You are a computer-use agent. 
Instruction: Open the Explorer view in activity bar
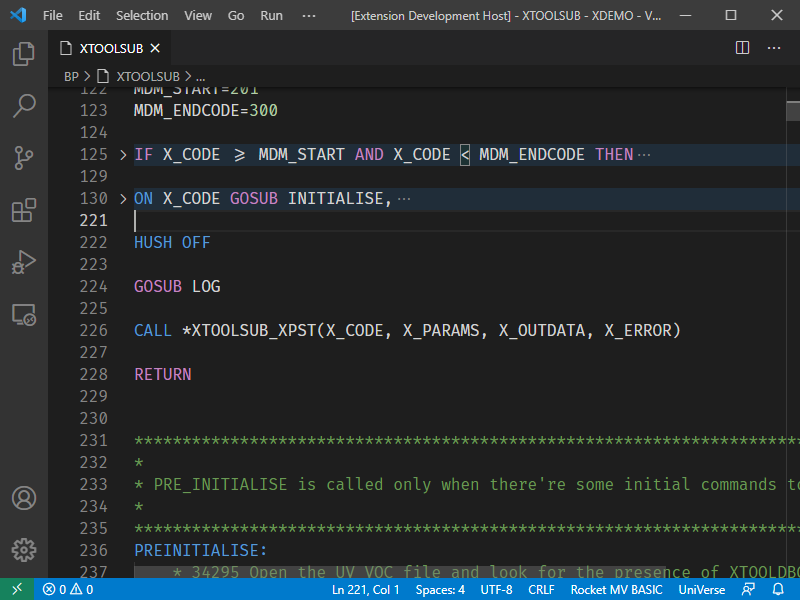click(x=23, y=54)
